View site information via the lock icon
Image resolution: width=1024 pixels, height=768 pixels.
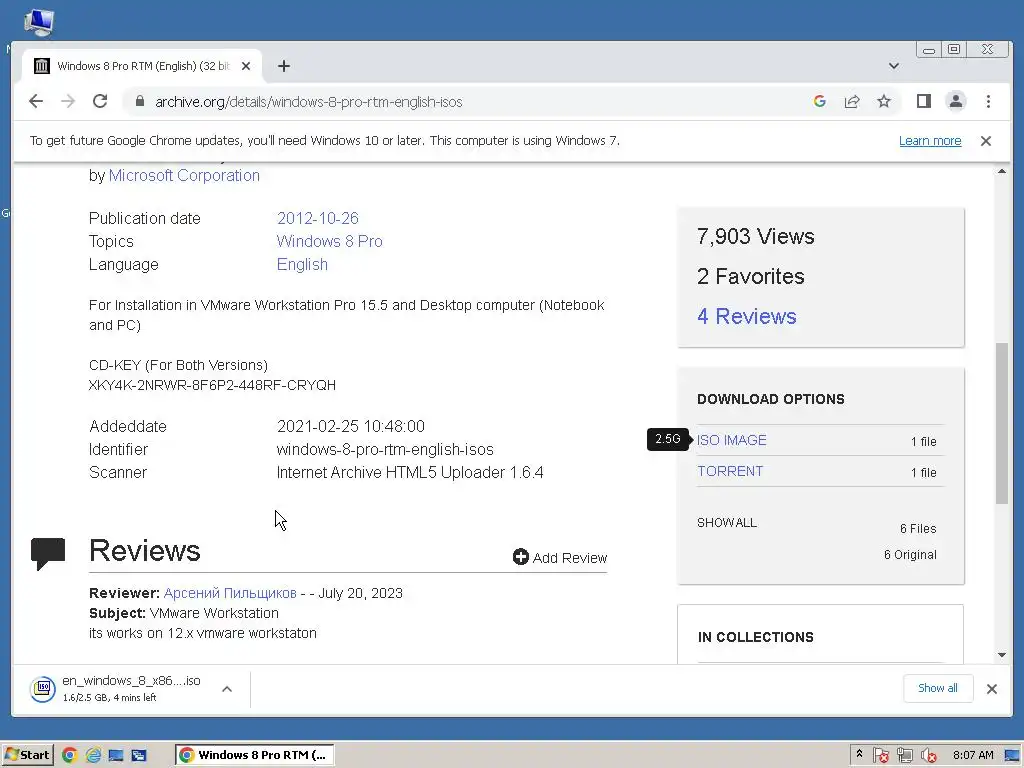[x=139, y=101]
